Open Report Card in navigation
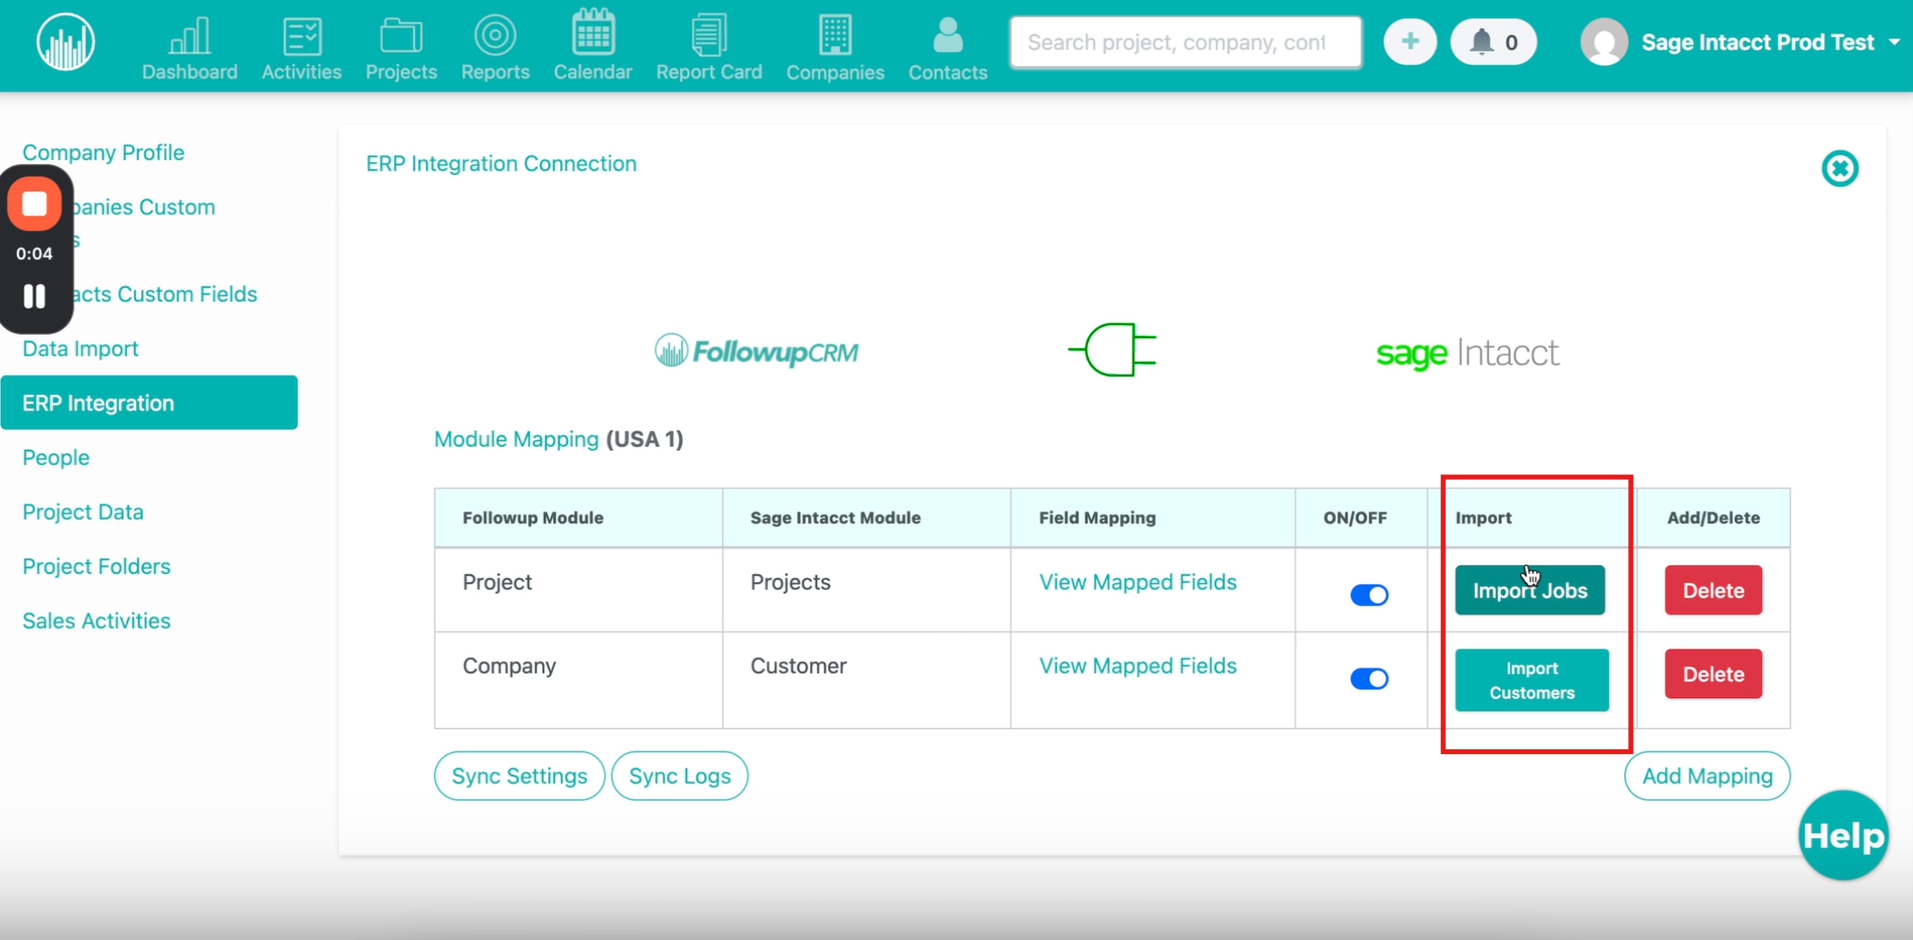Screen dimensions: 1913x940 pos(708,47)
